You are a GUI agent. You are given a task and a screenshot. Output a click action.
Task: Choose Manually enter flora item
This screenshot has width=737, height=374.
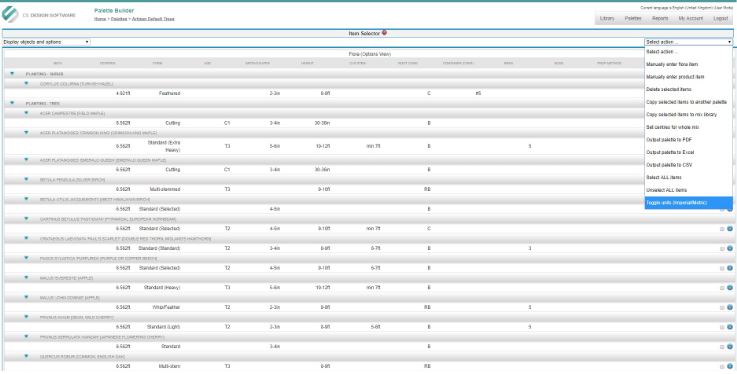(688, 64)
